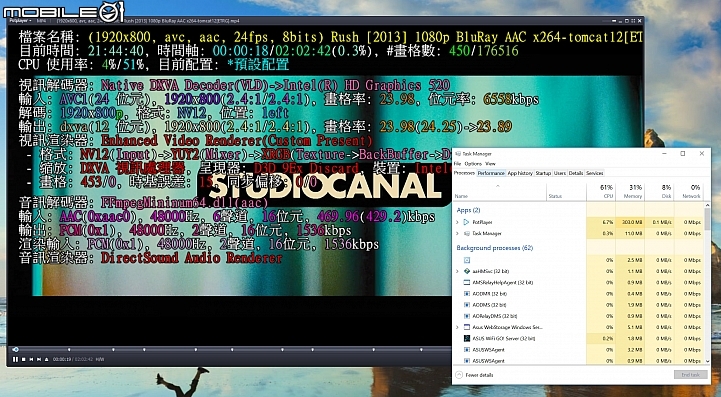
Task: Switch to the Users tab
Action: click(x=560, y=173)
